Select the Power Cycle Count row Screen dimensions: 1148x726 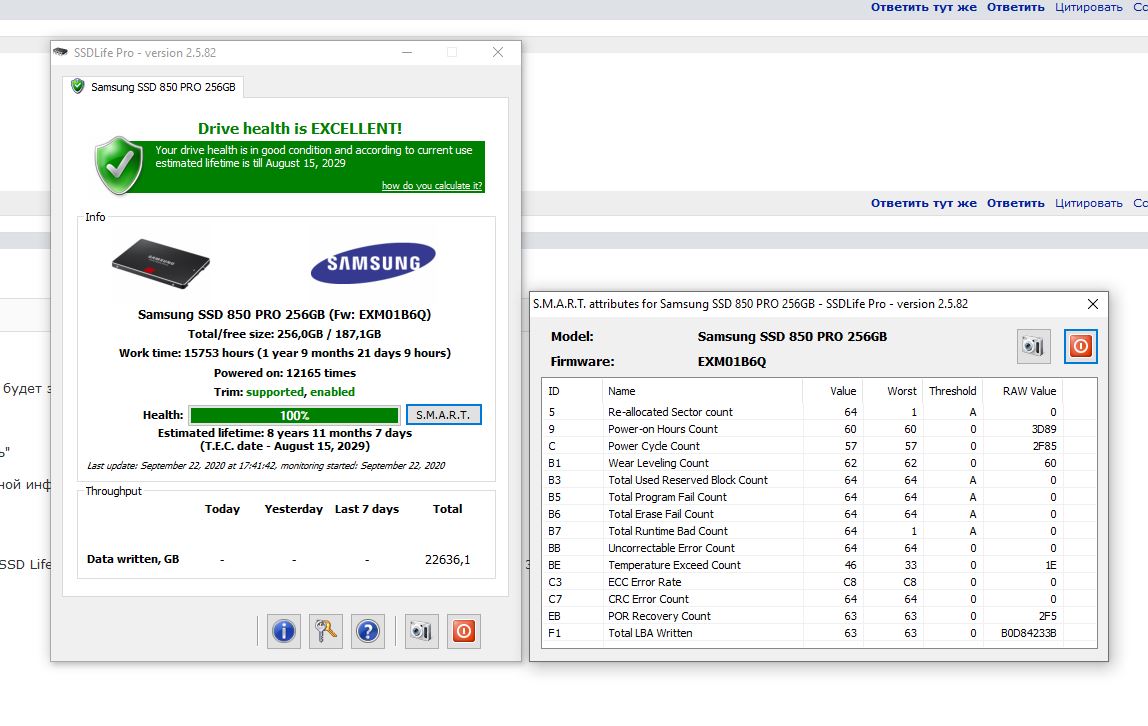(x=819, y=446)
